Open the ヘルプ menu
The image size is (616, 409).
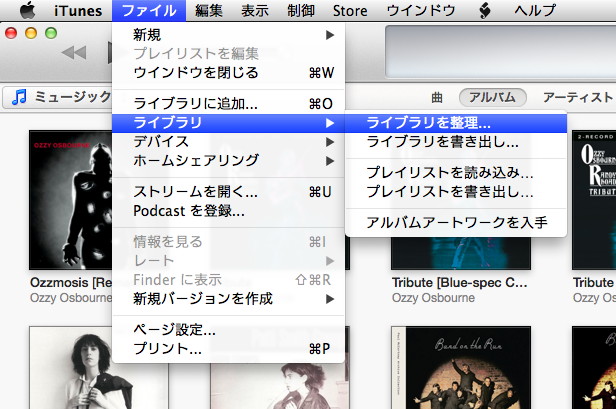[535, 11]
